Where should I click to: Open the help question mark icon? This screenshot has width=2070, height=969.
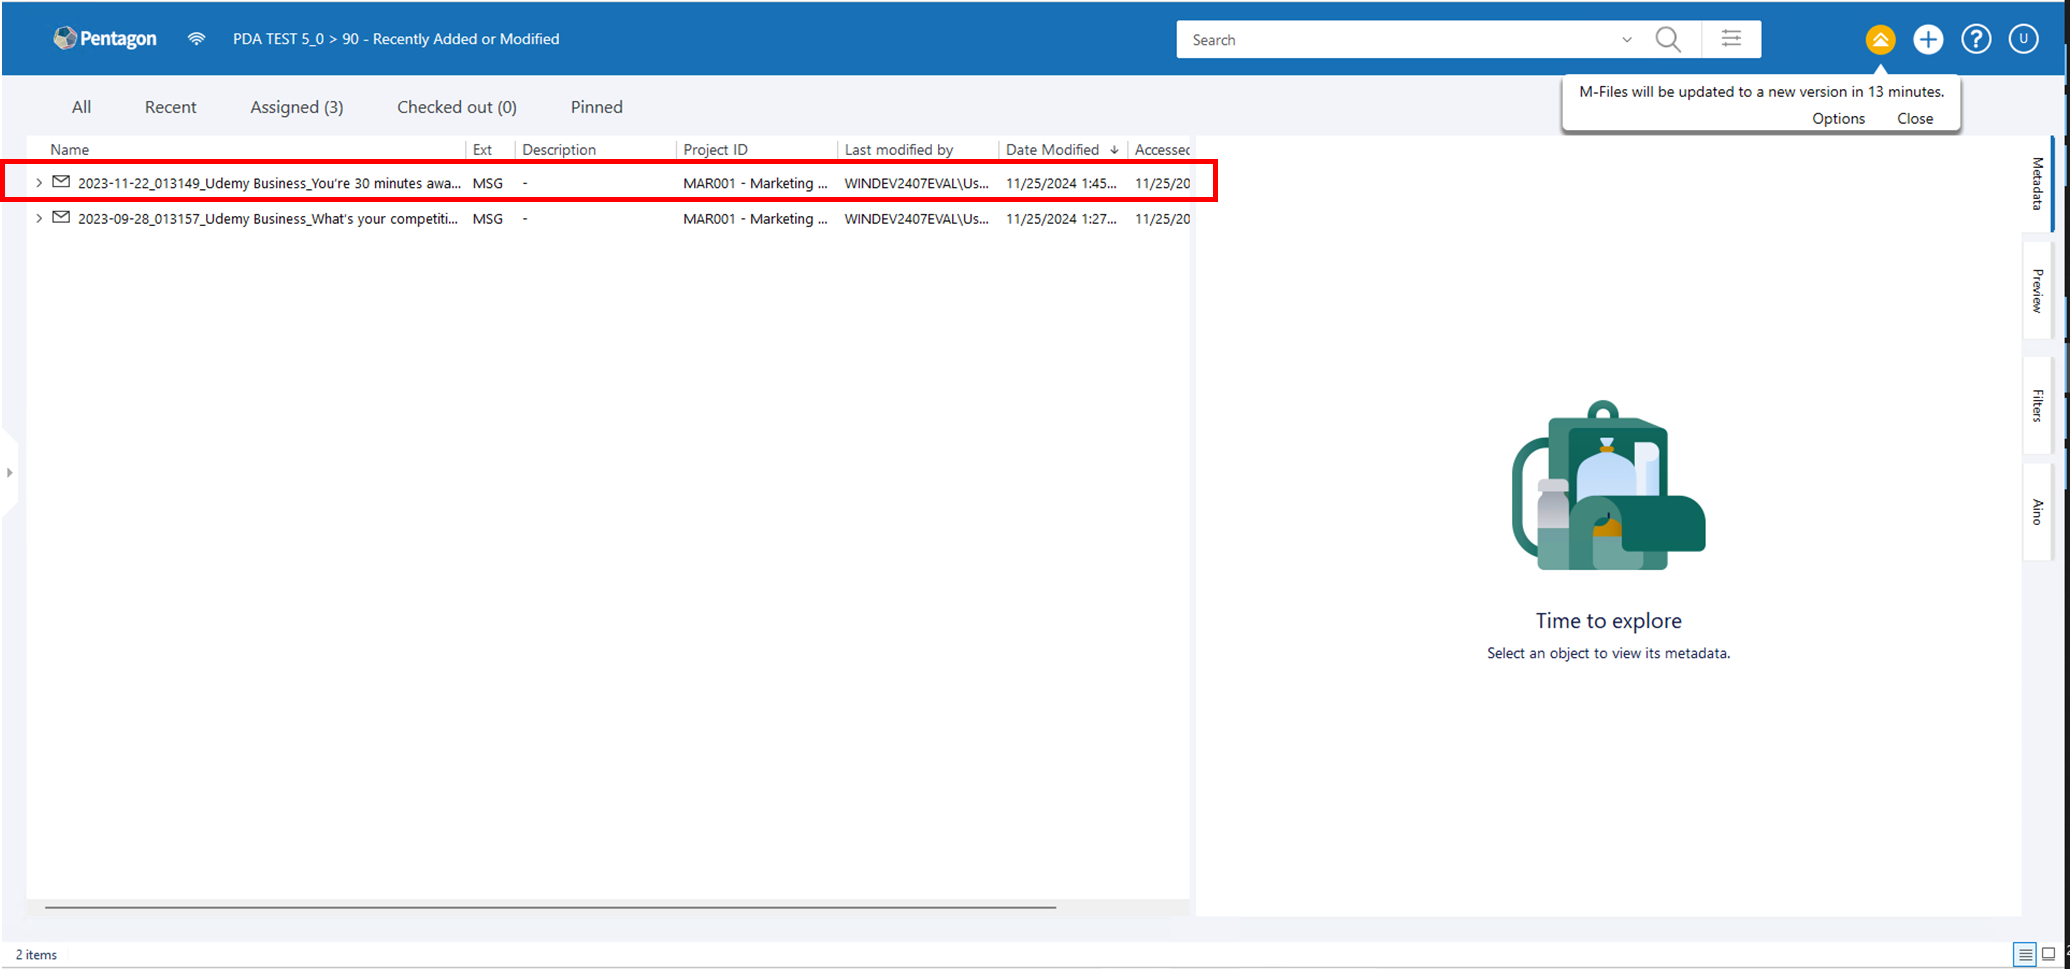pos(1976,40)
